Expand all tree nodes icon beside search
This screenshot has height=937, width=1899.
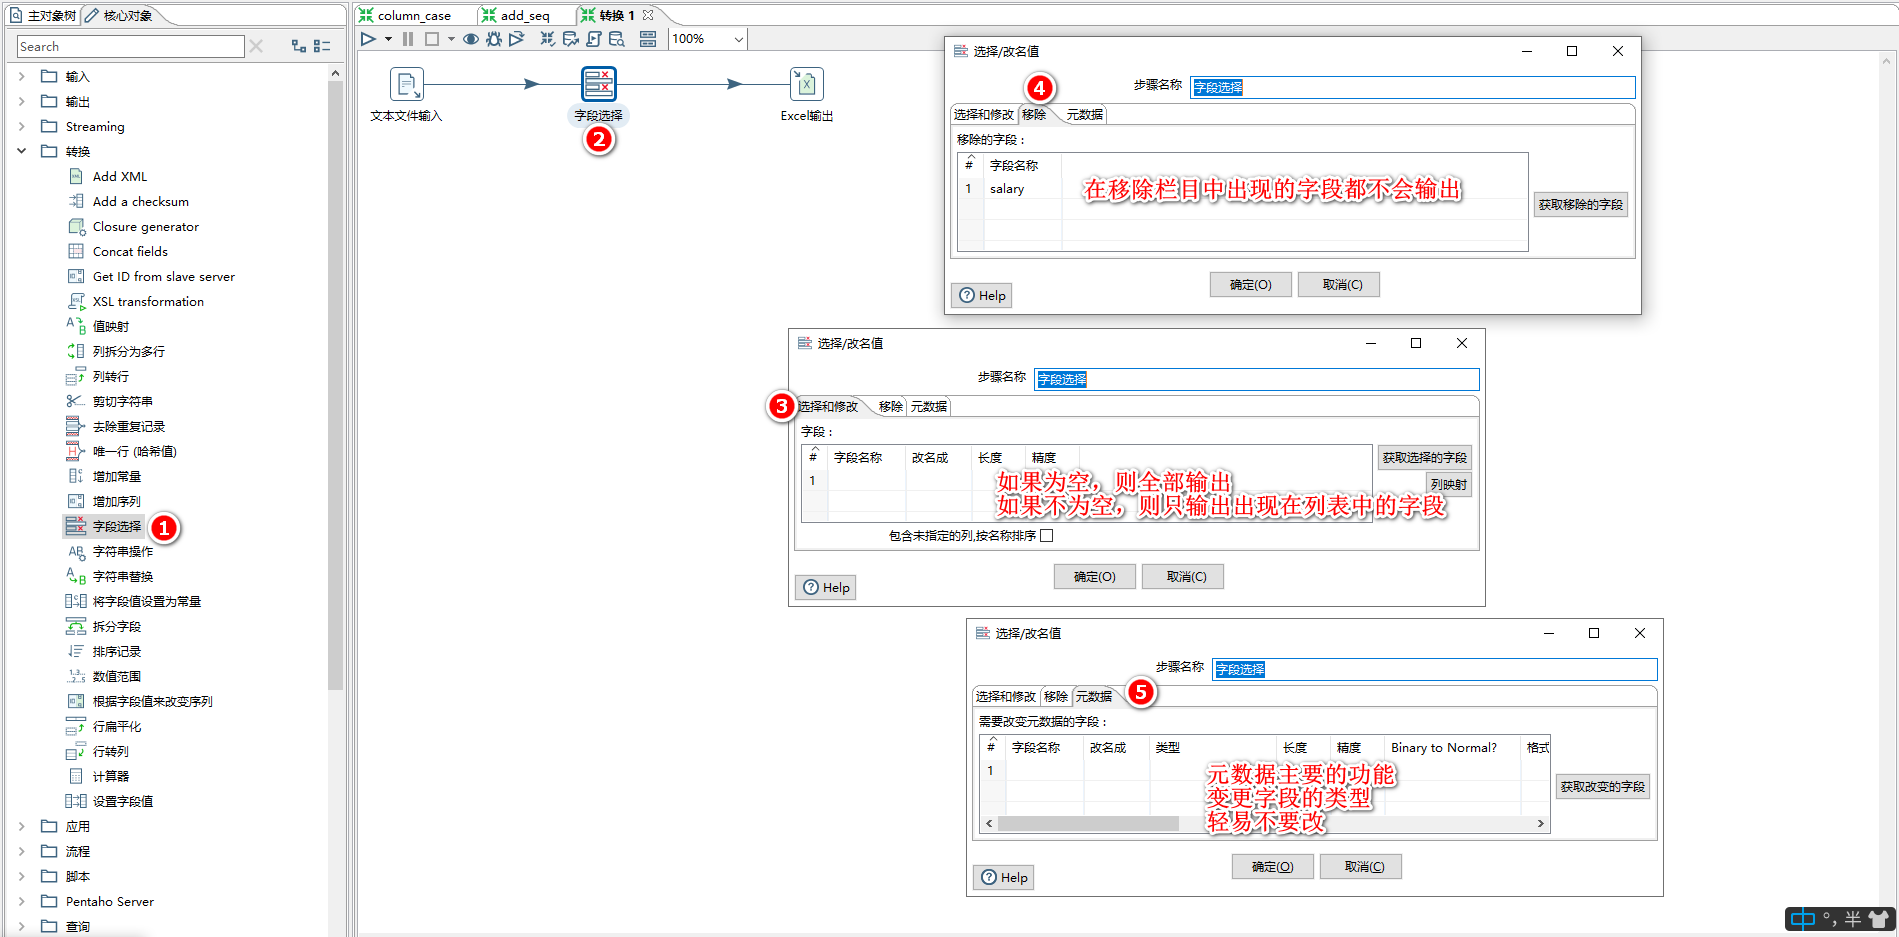tap(298, 46)
